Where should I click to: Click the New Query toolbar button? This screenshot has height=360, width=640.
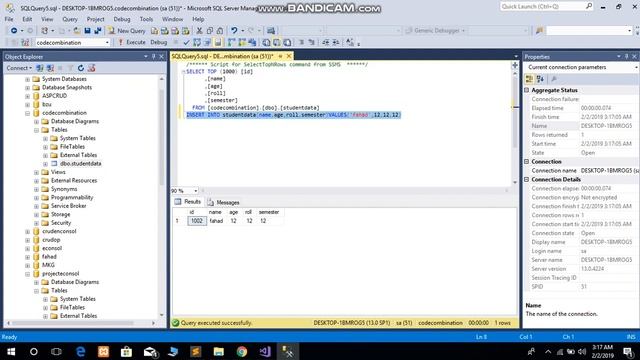coord(127,31)
